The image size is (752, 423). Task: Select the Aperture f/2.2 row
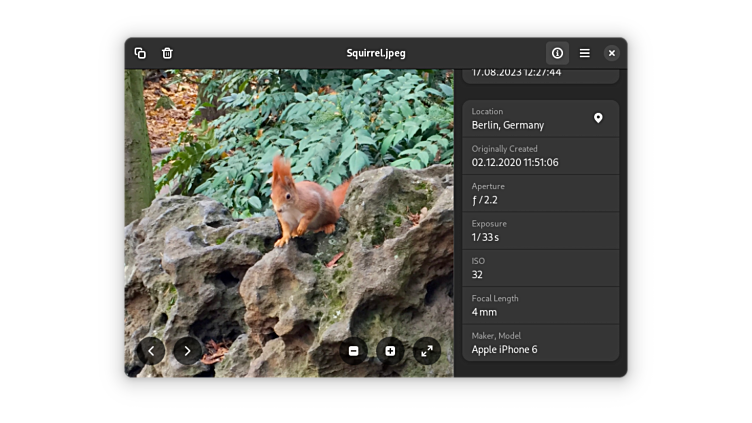(x=540, y=193)
